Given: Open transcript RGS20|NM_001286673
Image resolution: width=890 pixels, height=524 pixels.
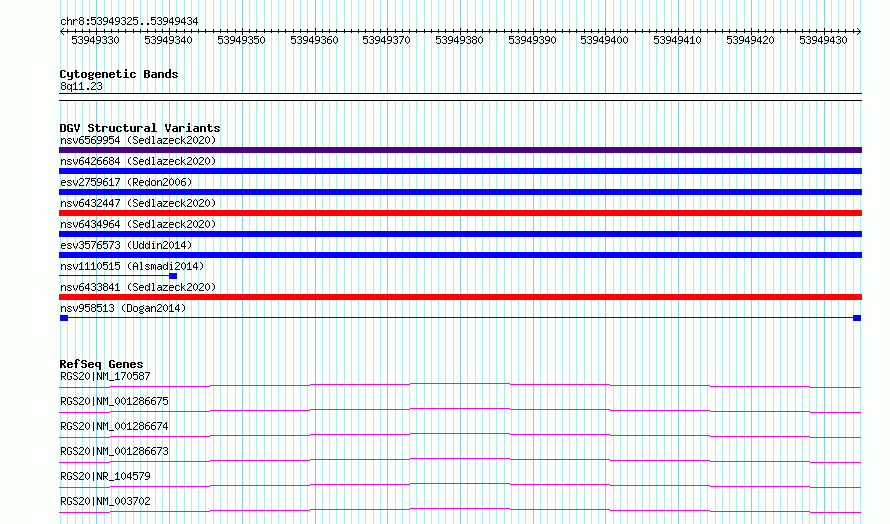Looking at the screenshot, I should (x=114, y=451).
